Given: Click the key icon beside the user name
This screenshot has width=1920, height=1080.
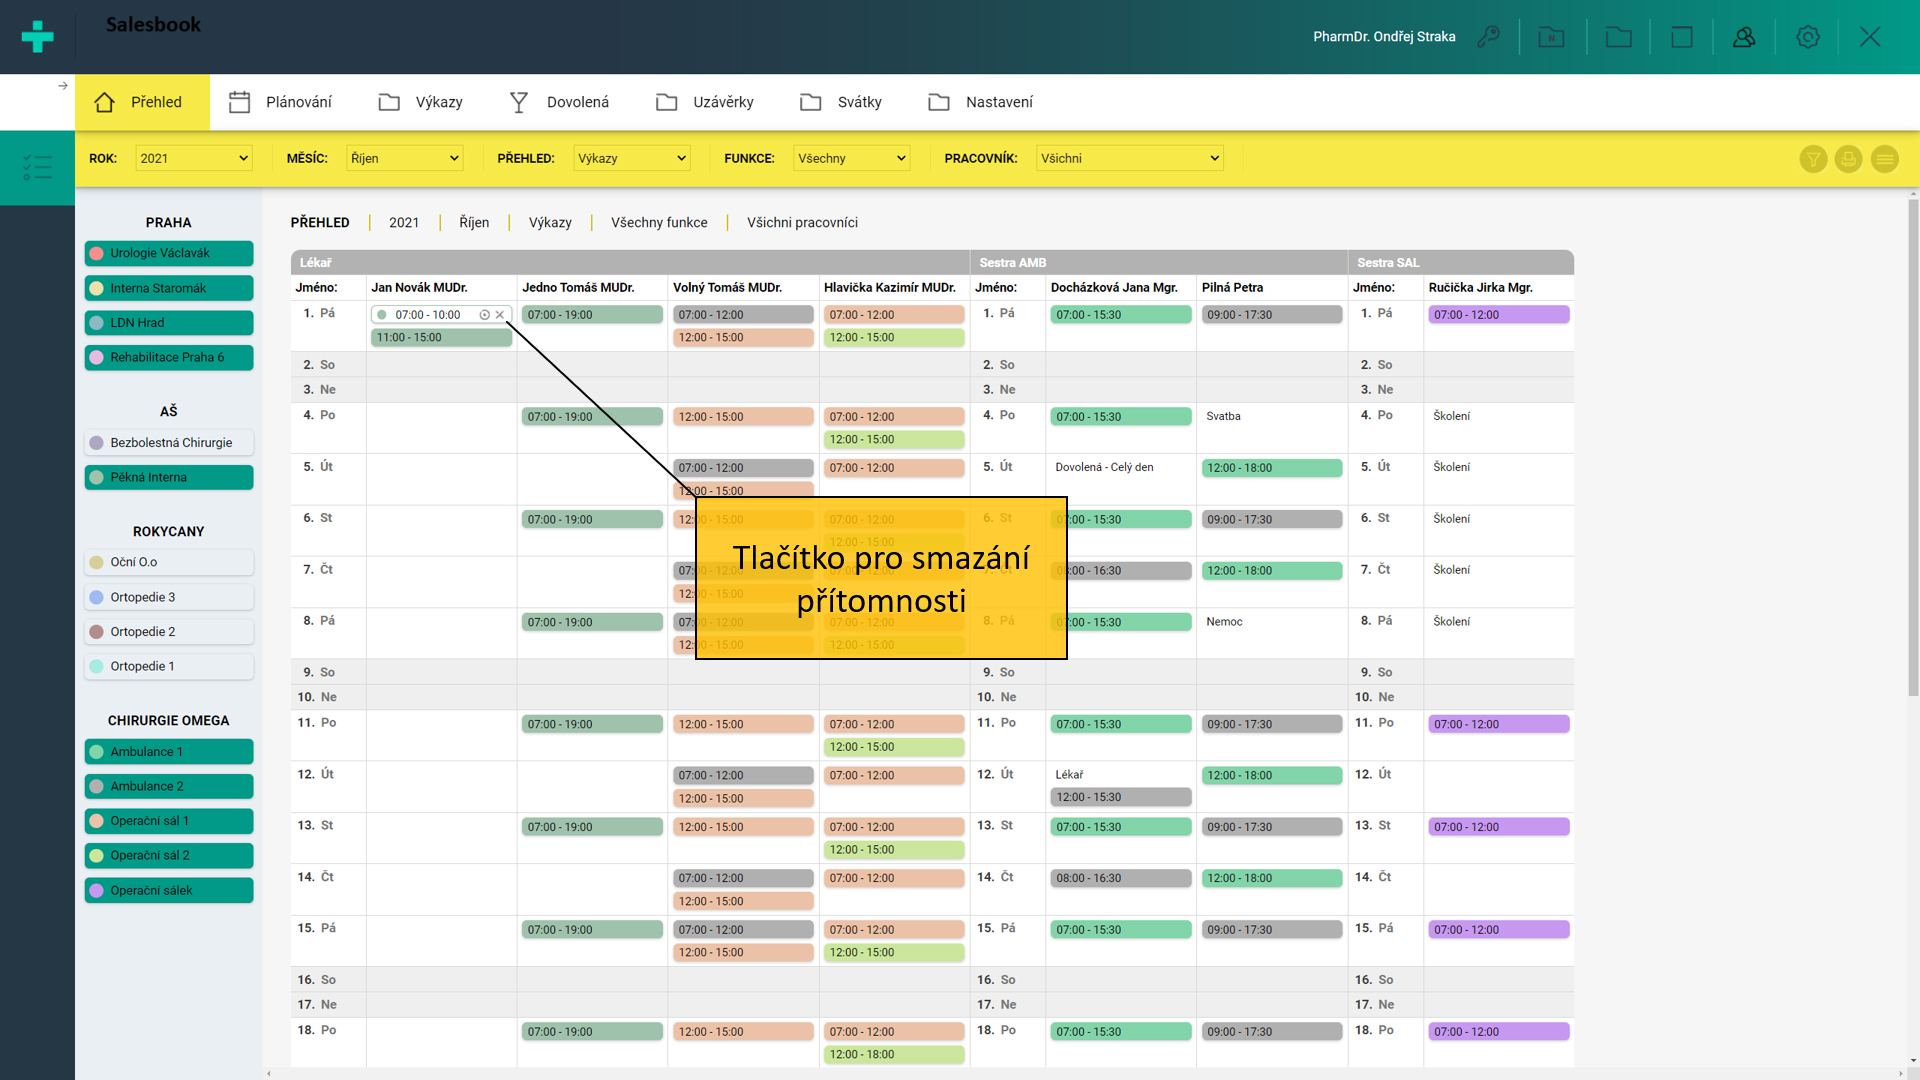Looking at the screenshot, I should pyautogui.click(x=1488, y=37).
